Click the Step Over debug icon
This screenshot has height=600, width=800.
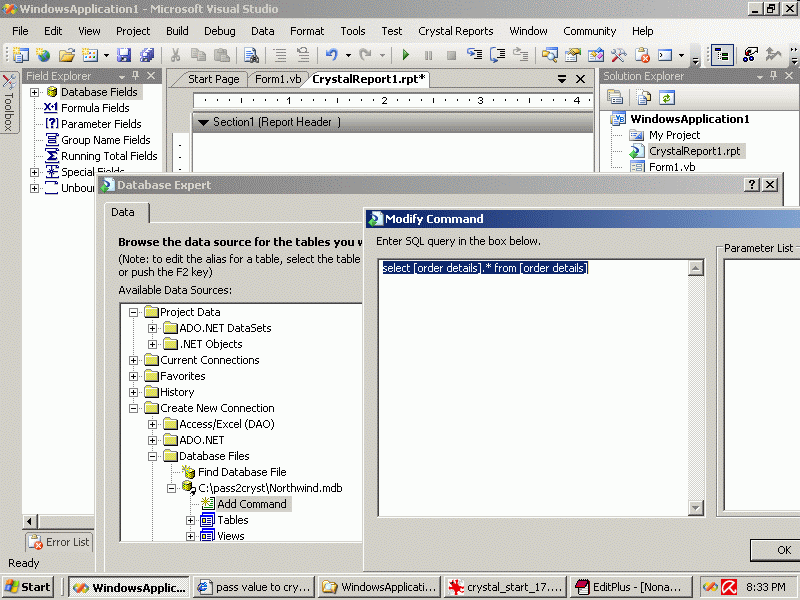(x=497, y=55)
